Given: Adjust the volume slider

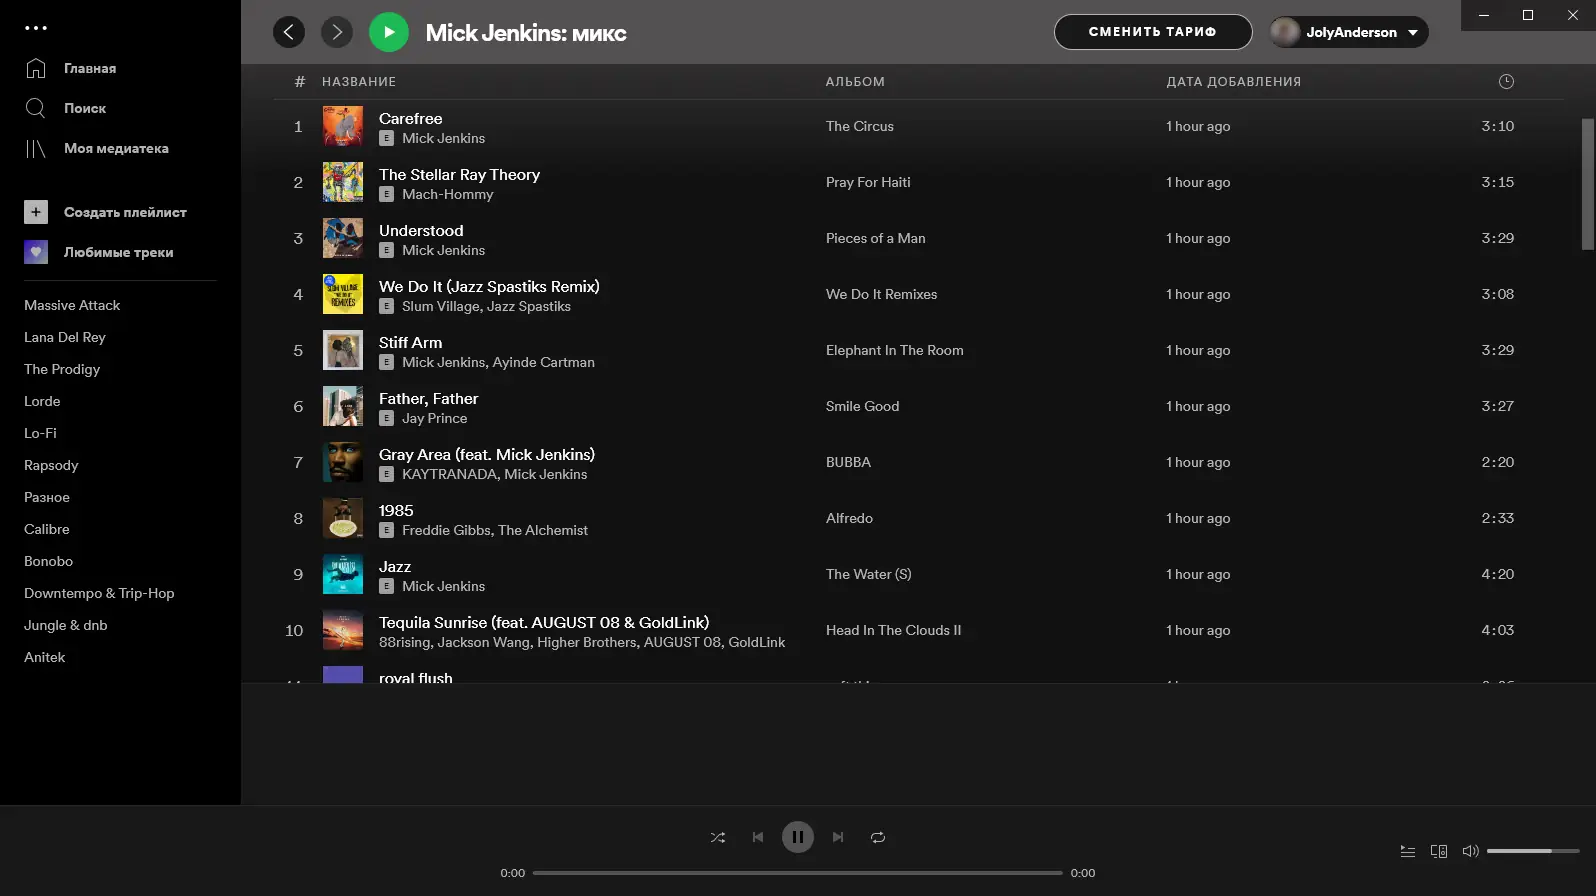Looking at the screenshot, I should point(1533,851).
